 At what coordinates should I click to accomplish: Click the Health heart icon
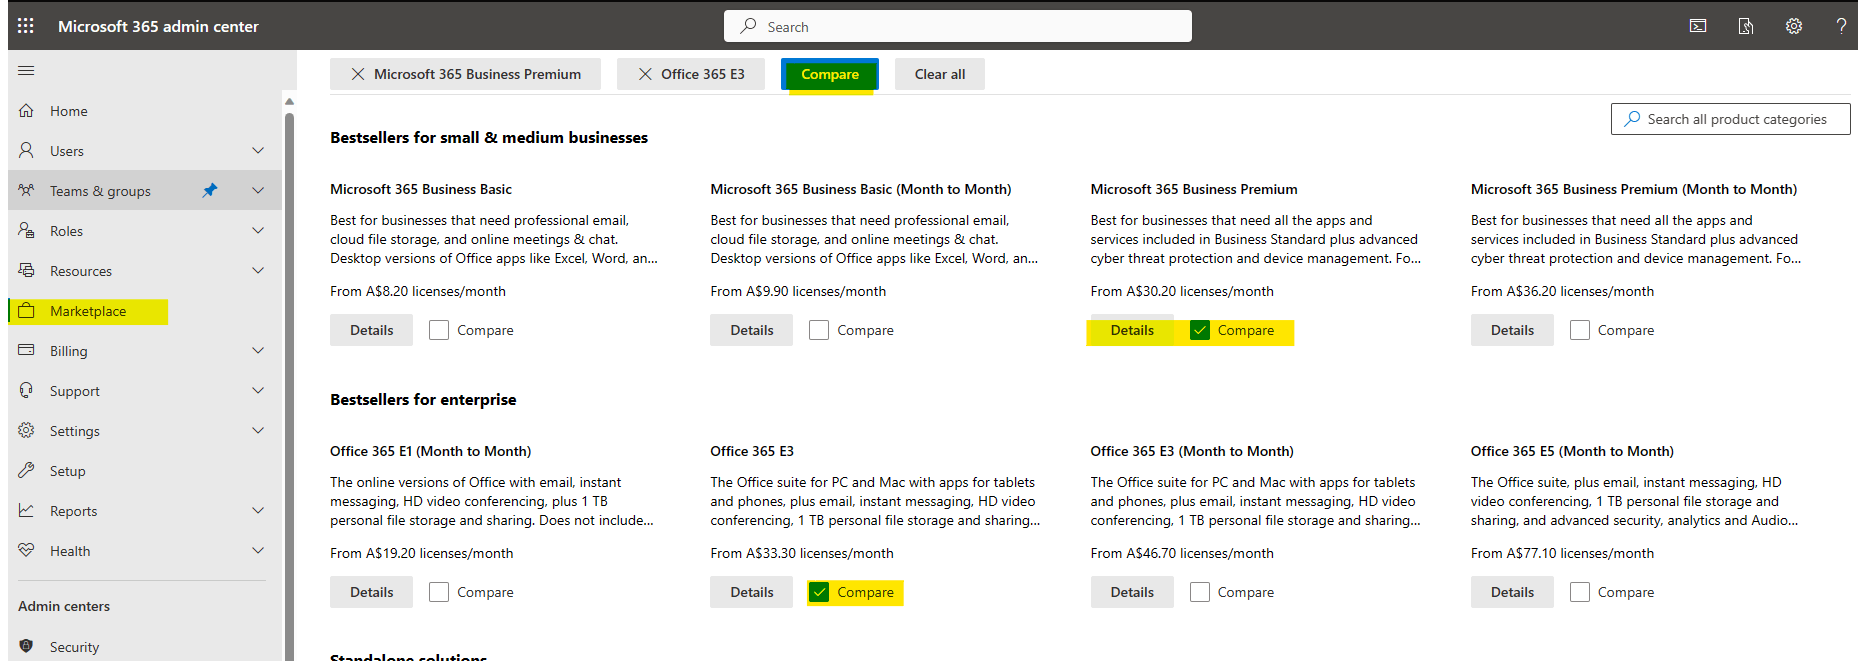coord(26,550)
